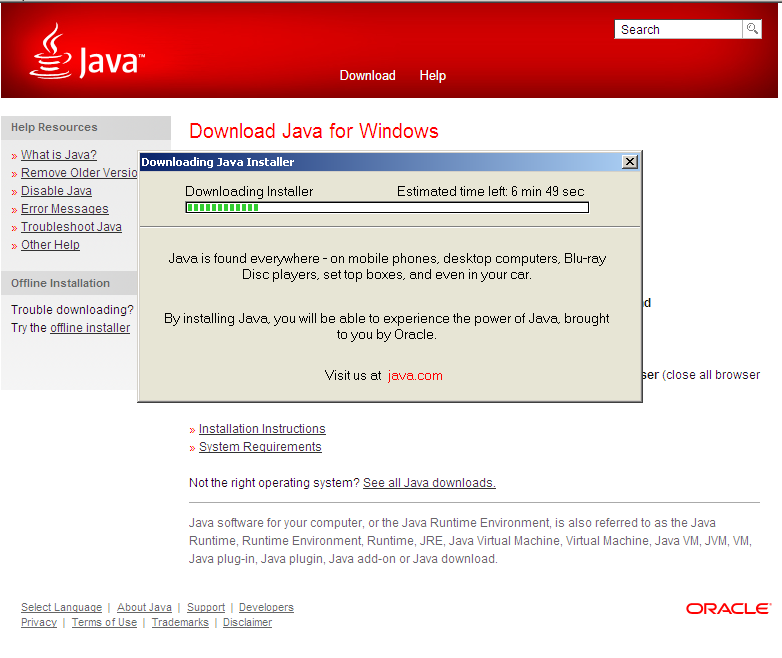Screen dimensions: 782x658
Task: Click the installer download progress bar
Action: (x=387, y=208)
